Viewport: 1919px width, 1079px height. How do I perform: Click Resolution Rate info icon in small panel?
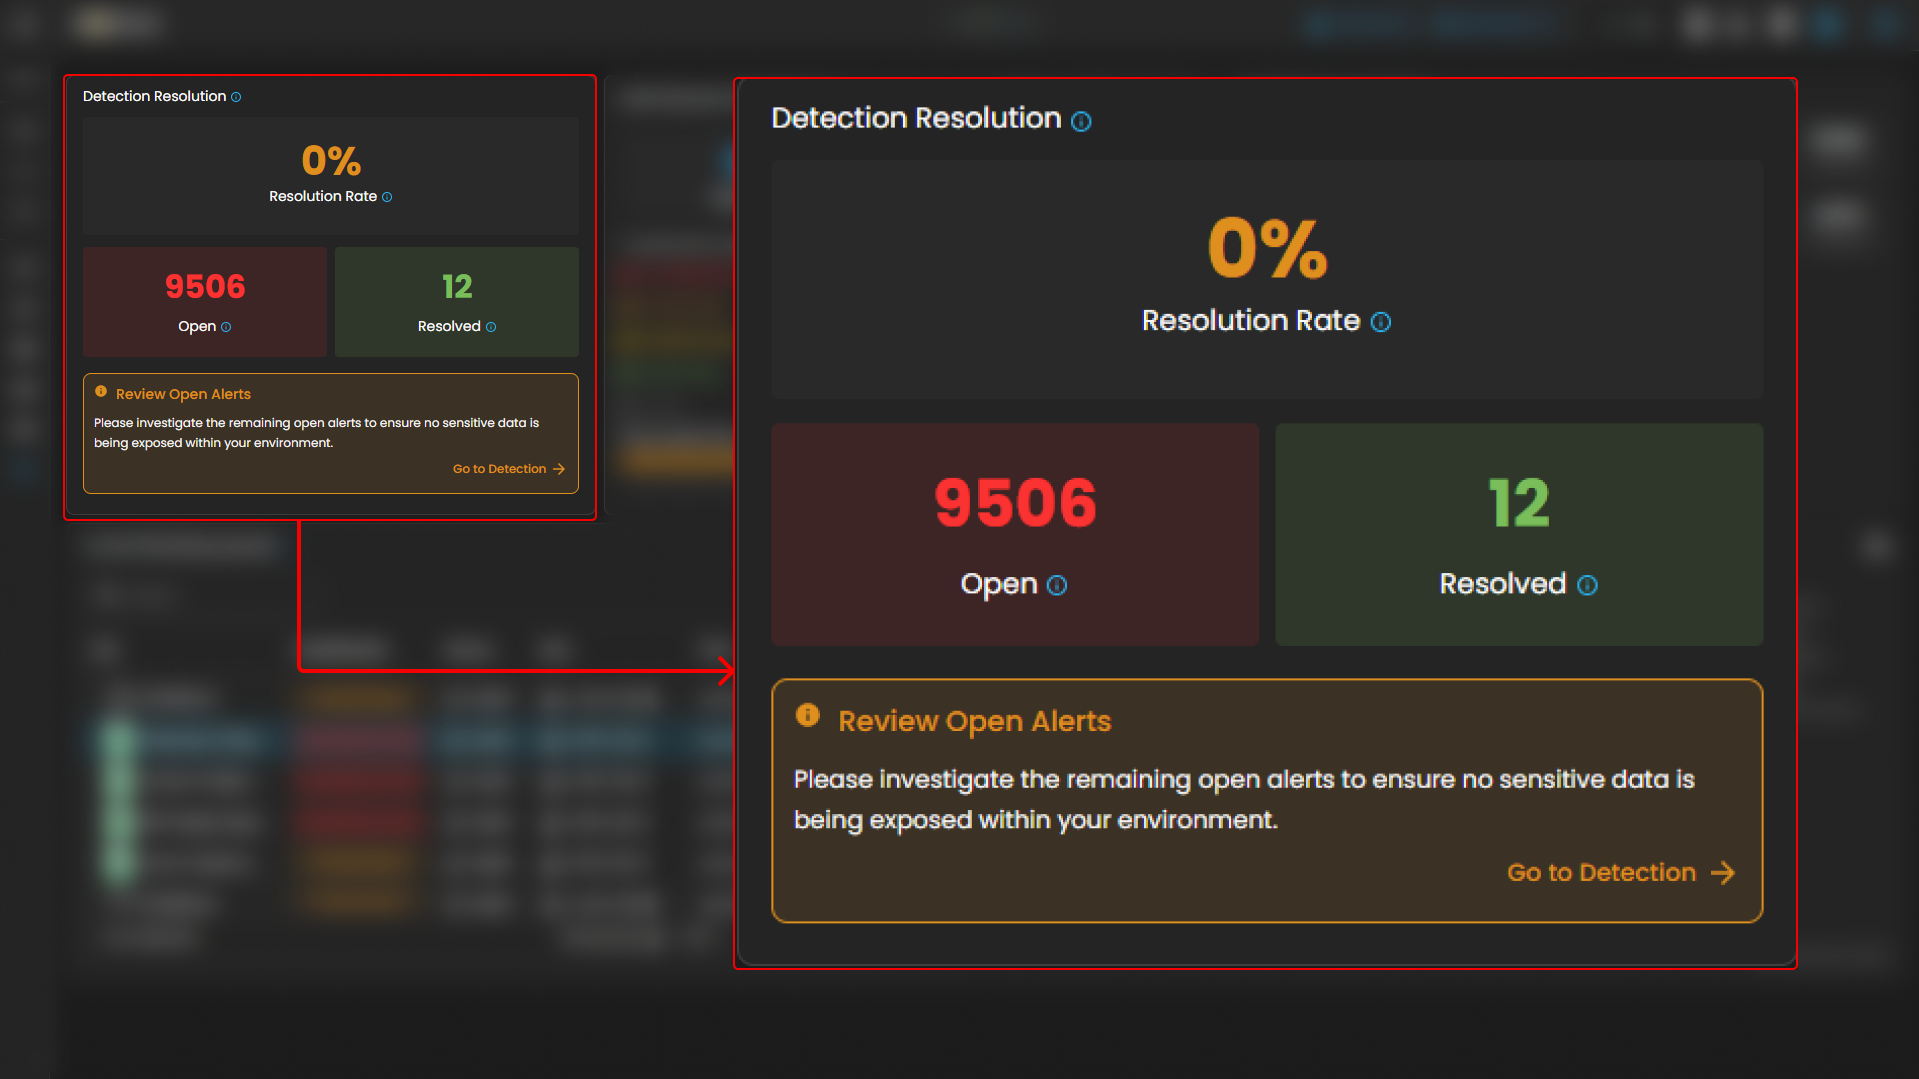coord(387,197)
